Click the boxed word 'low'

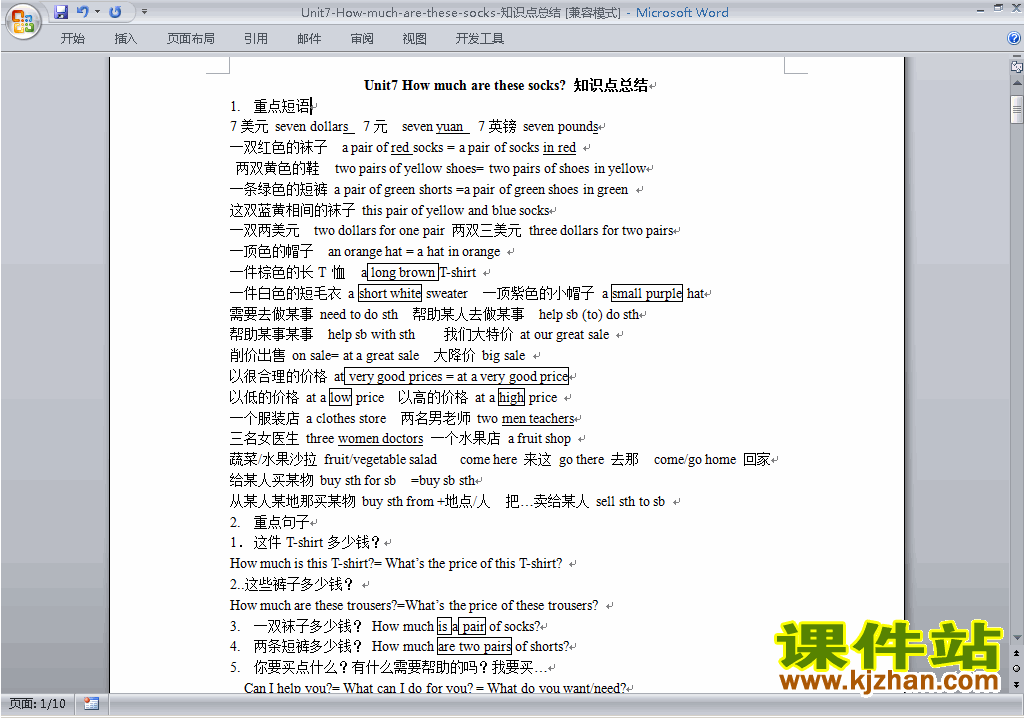point(340,397)
